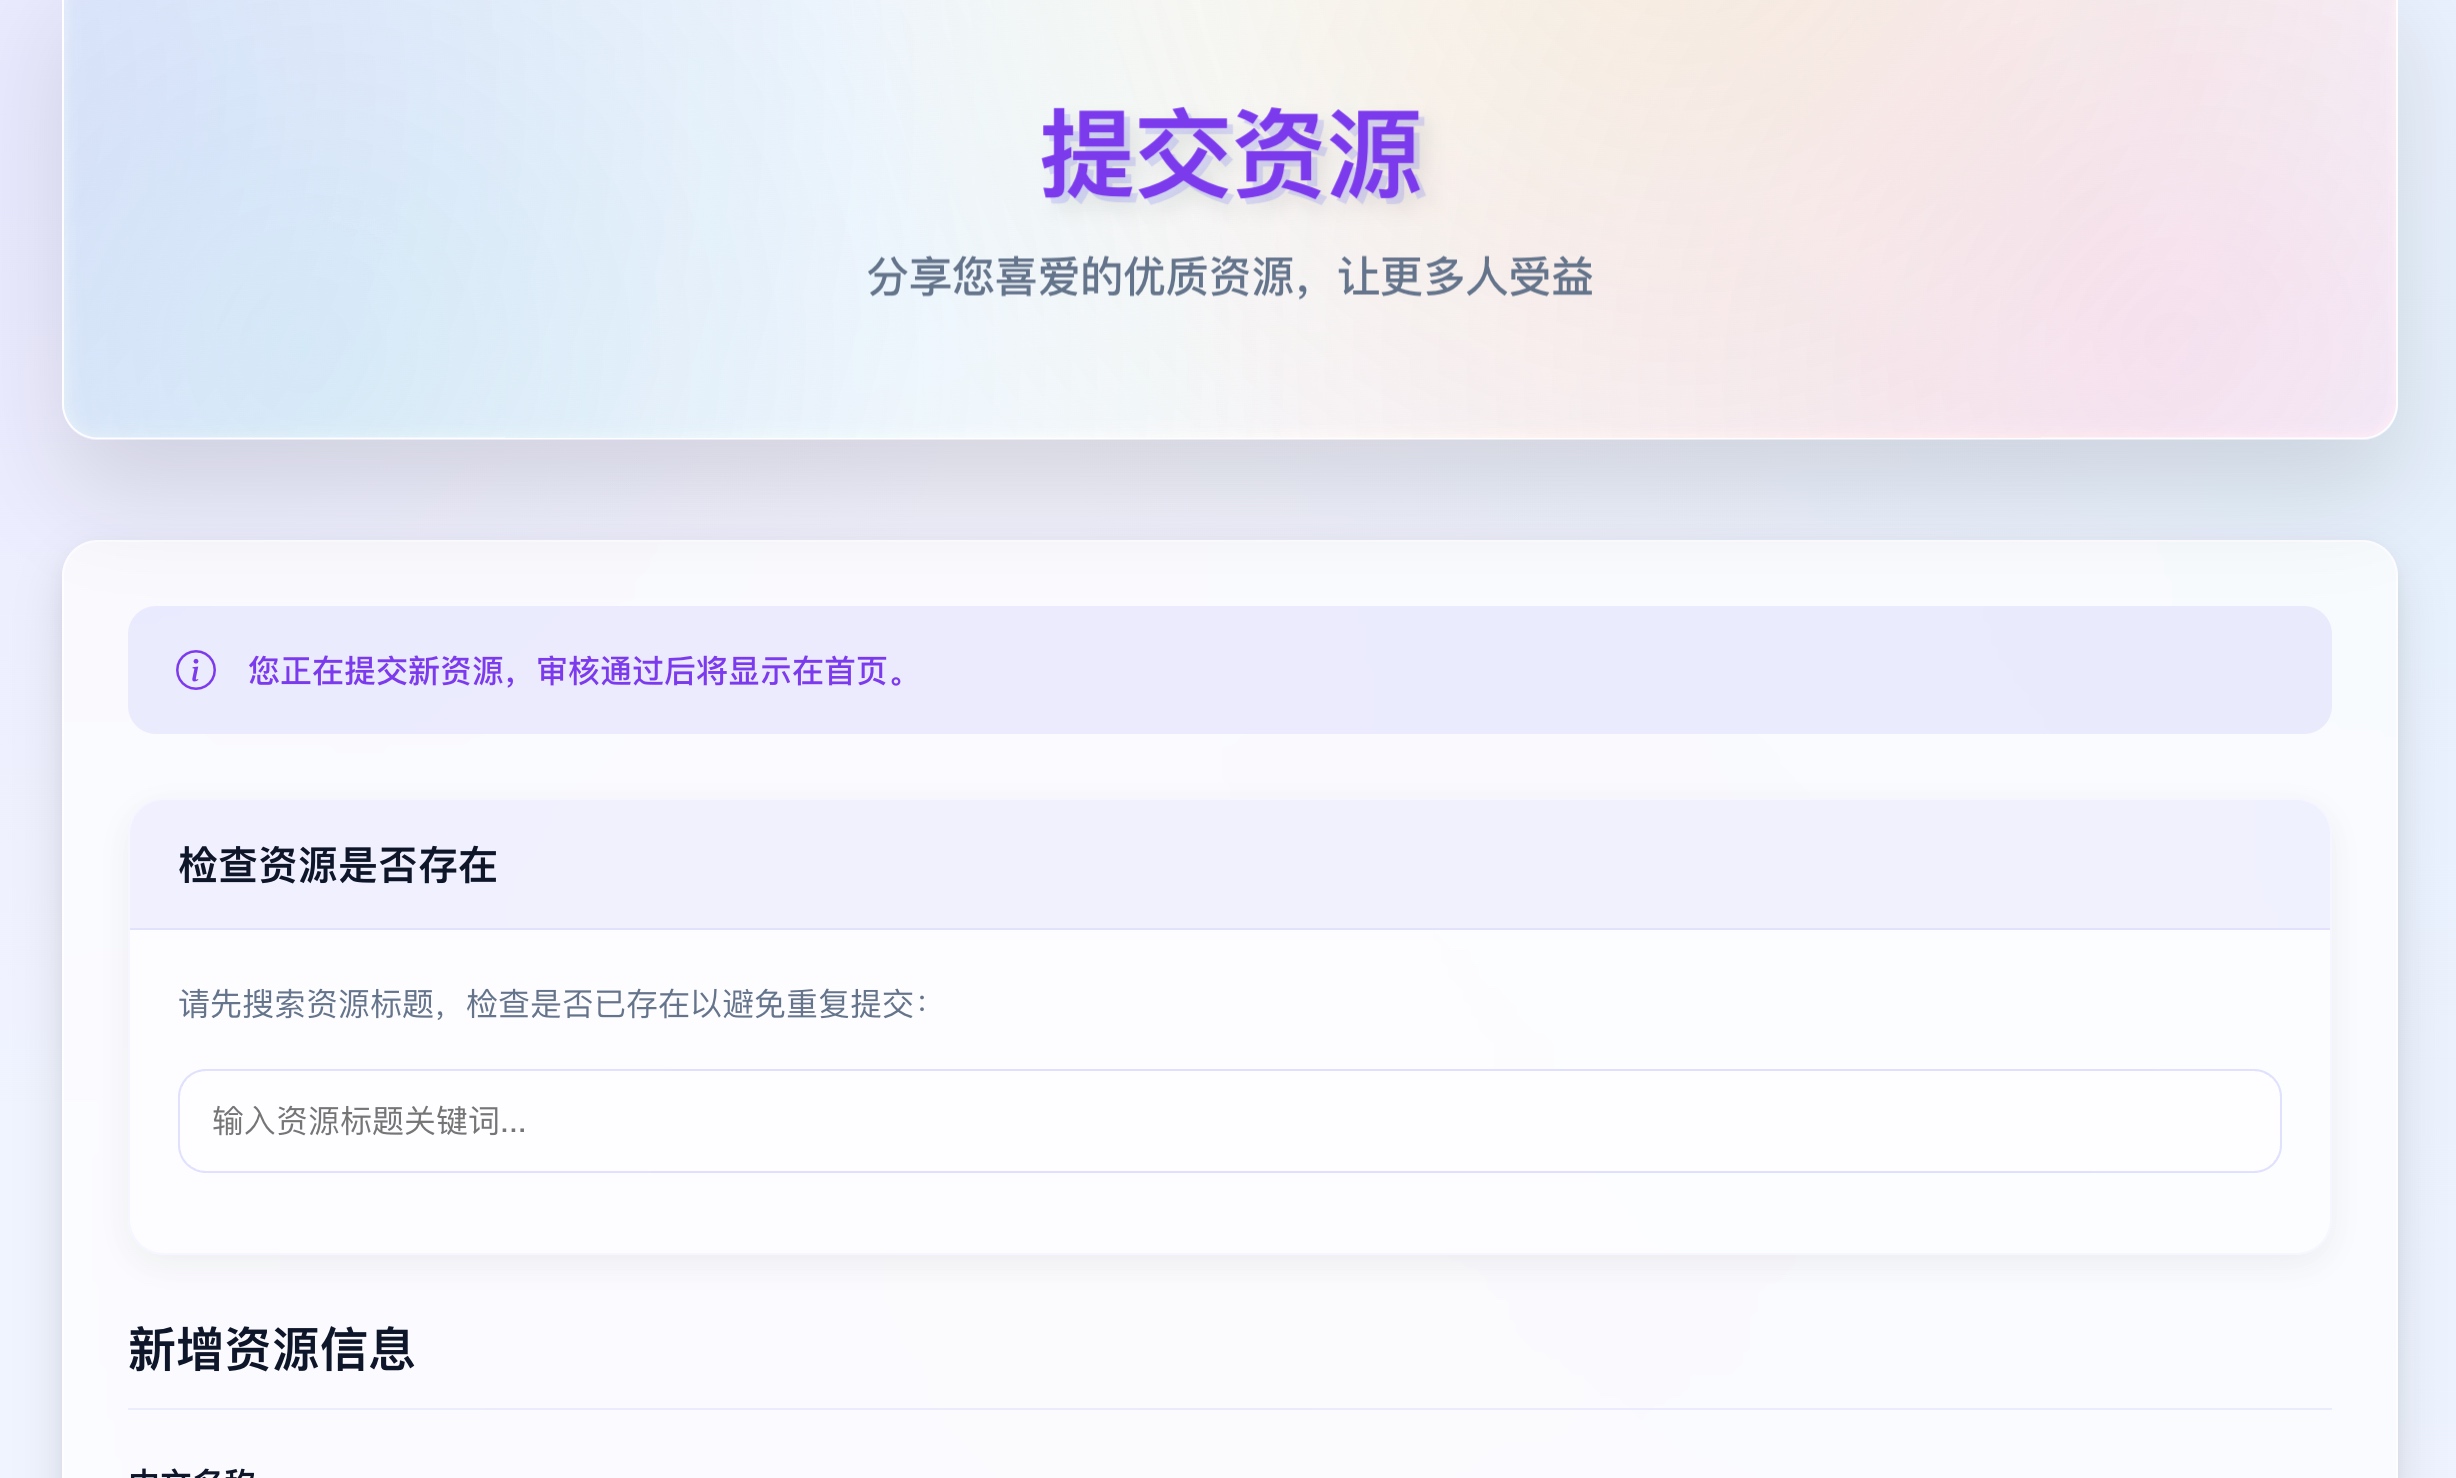Screen dimensions: 2456x1478
Task: Click the instruction text 请先搜索资源标题
Action: (x=306, y=1004)
